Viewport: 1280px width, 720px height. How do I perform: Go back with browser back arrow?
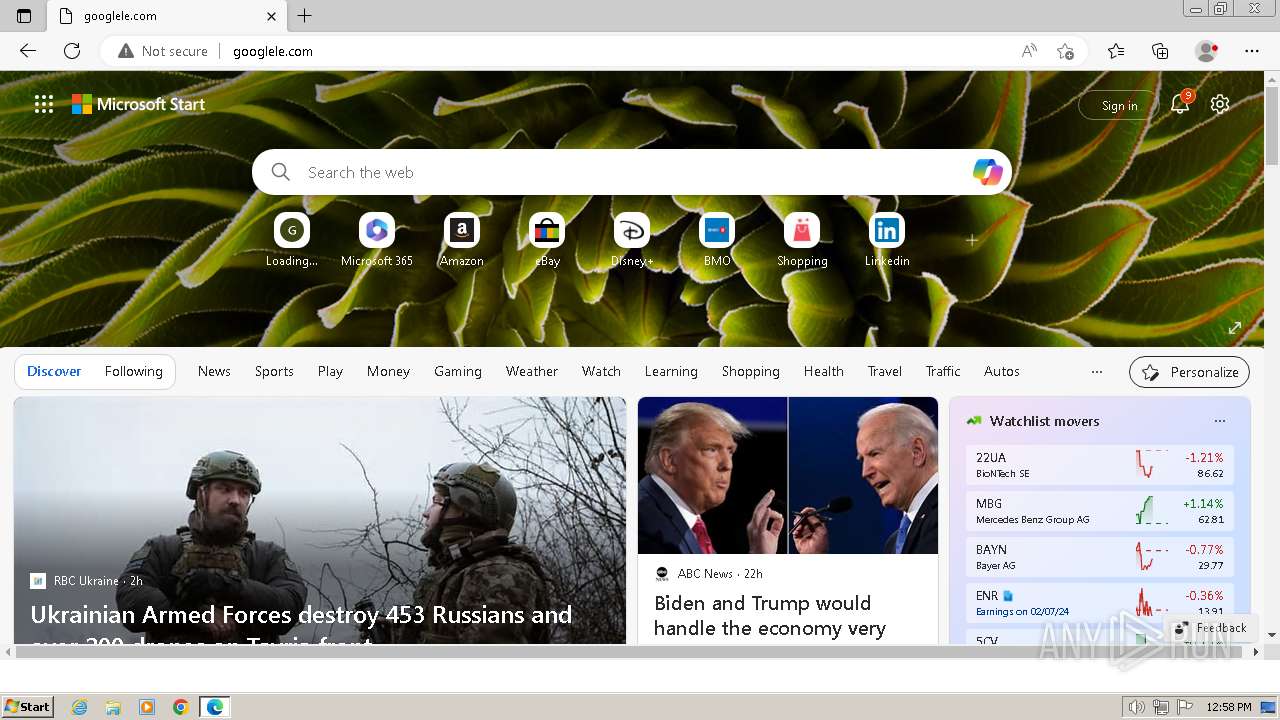click(28, 51)
